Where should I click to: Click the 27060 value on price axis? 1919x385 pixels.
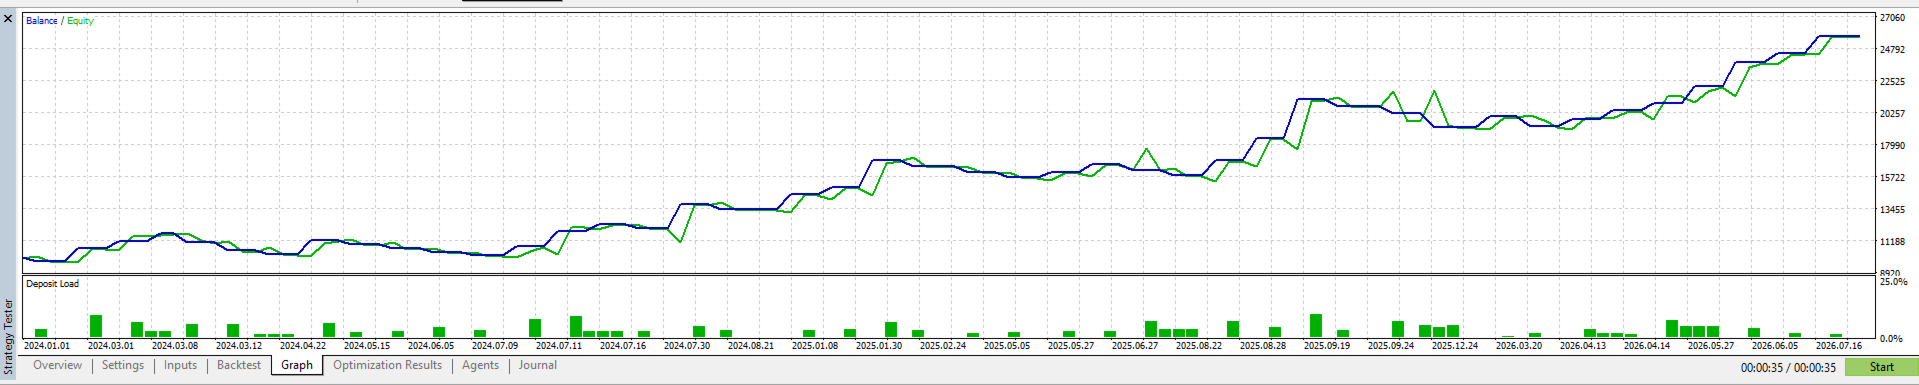point(1892,18)
